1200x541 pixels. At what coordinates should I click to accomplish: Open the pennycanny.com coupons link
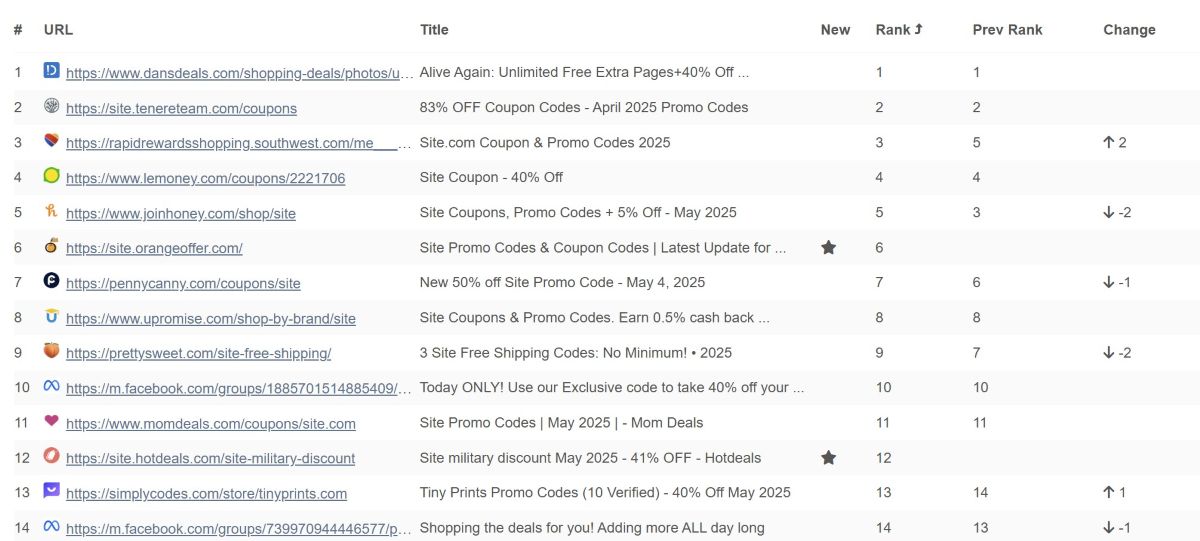[x=183, y=283]
